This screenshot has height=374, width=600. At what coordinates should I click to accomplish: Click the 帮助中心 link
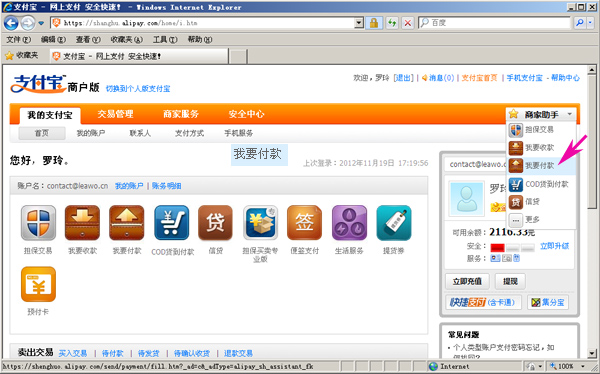565,78
